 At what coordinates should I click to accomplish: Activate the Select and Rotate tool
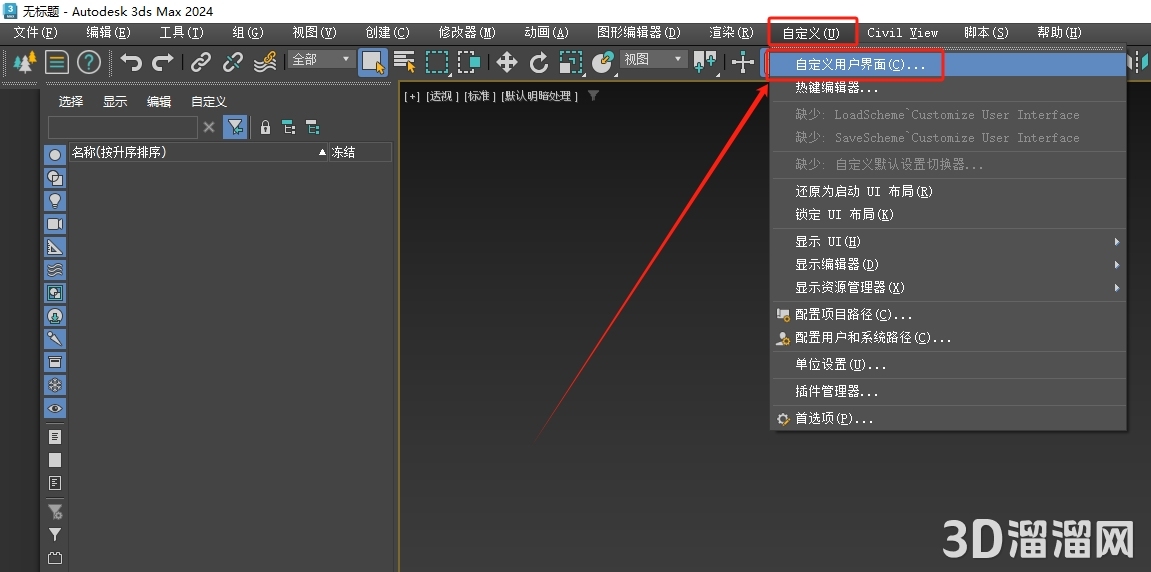pos(539,62)
